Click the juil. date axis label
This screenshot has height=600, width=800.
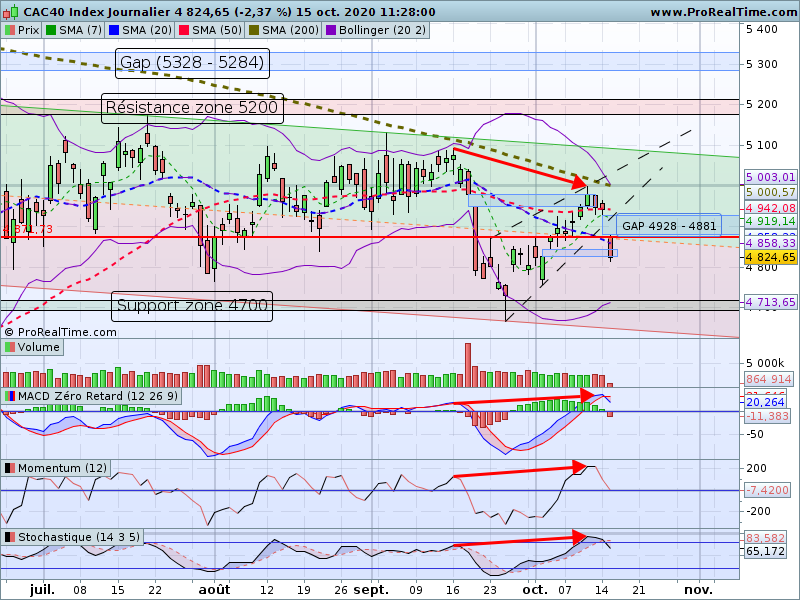(42, 590)
